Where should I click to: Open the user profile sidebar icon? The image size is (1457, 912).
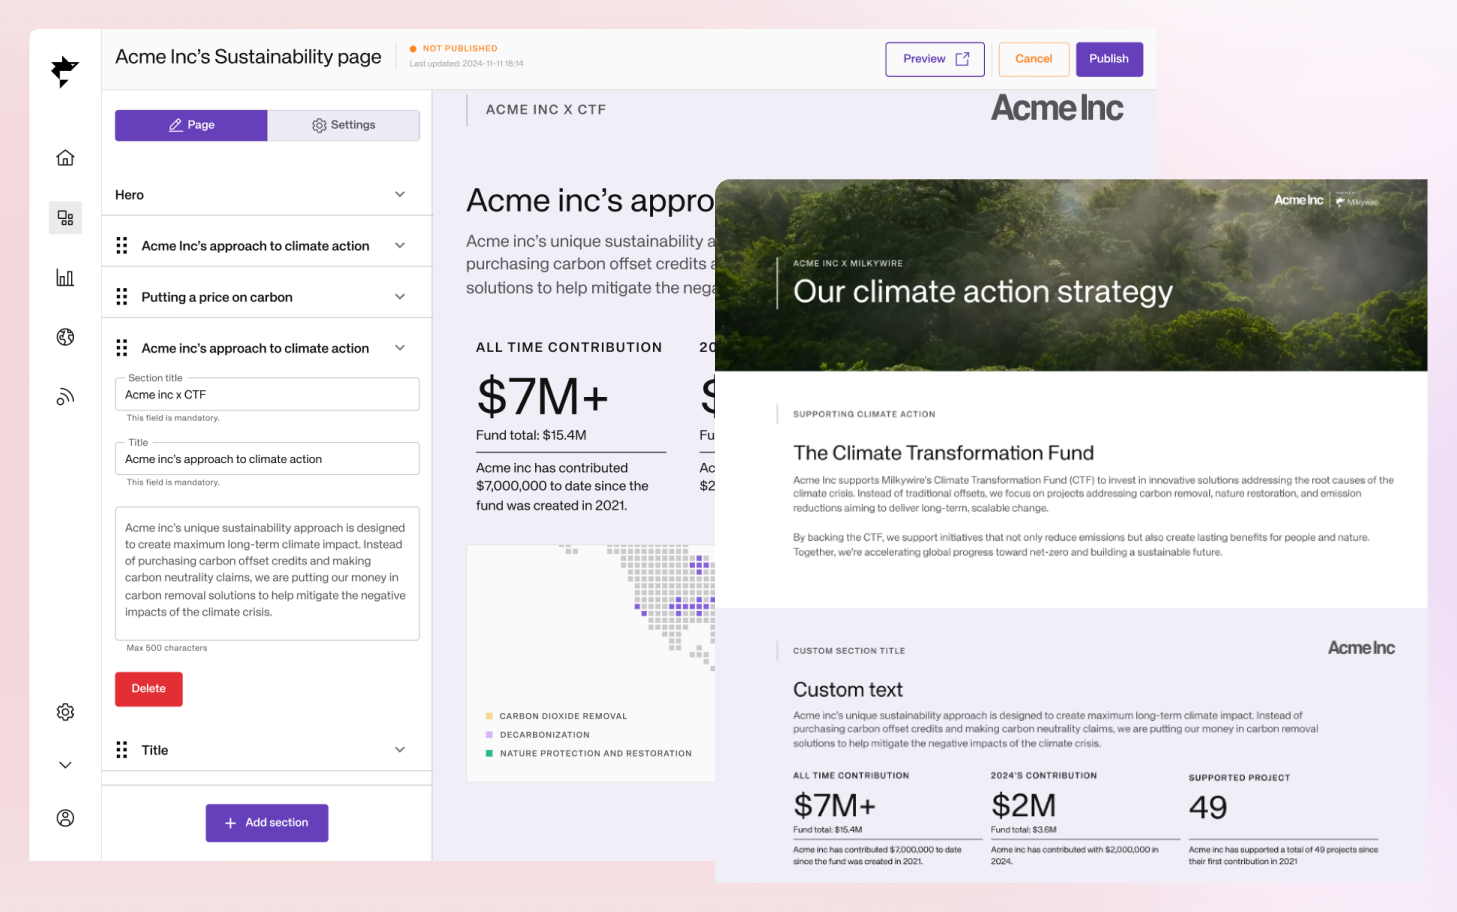click(65, 818)
